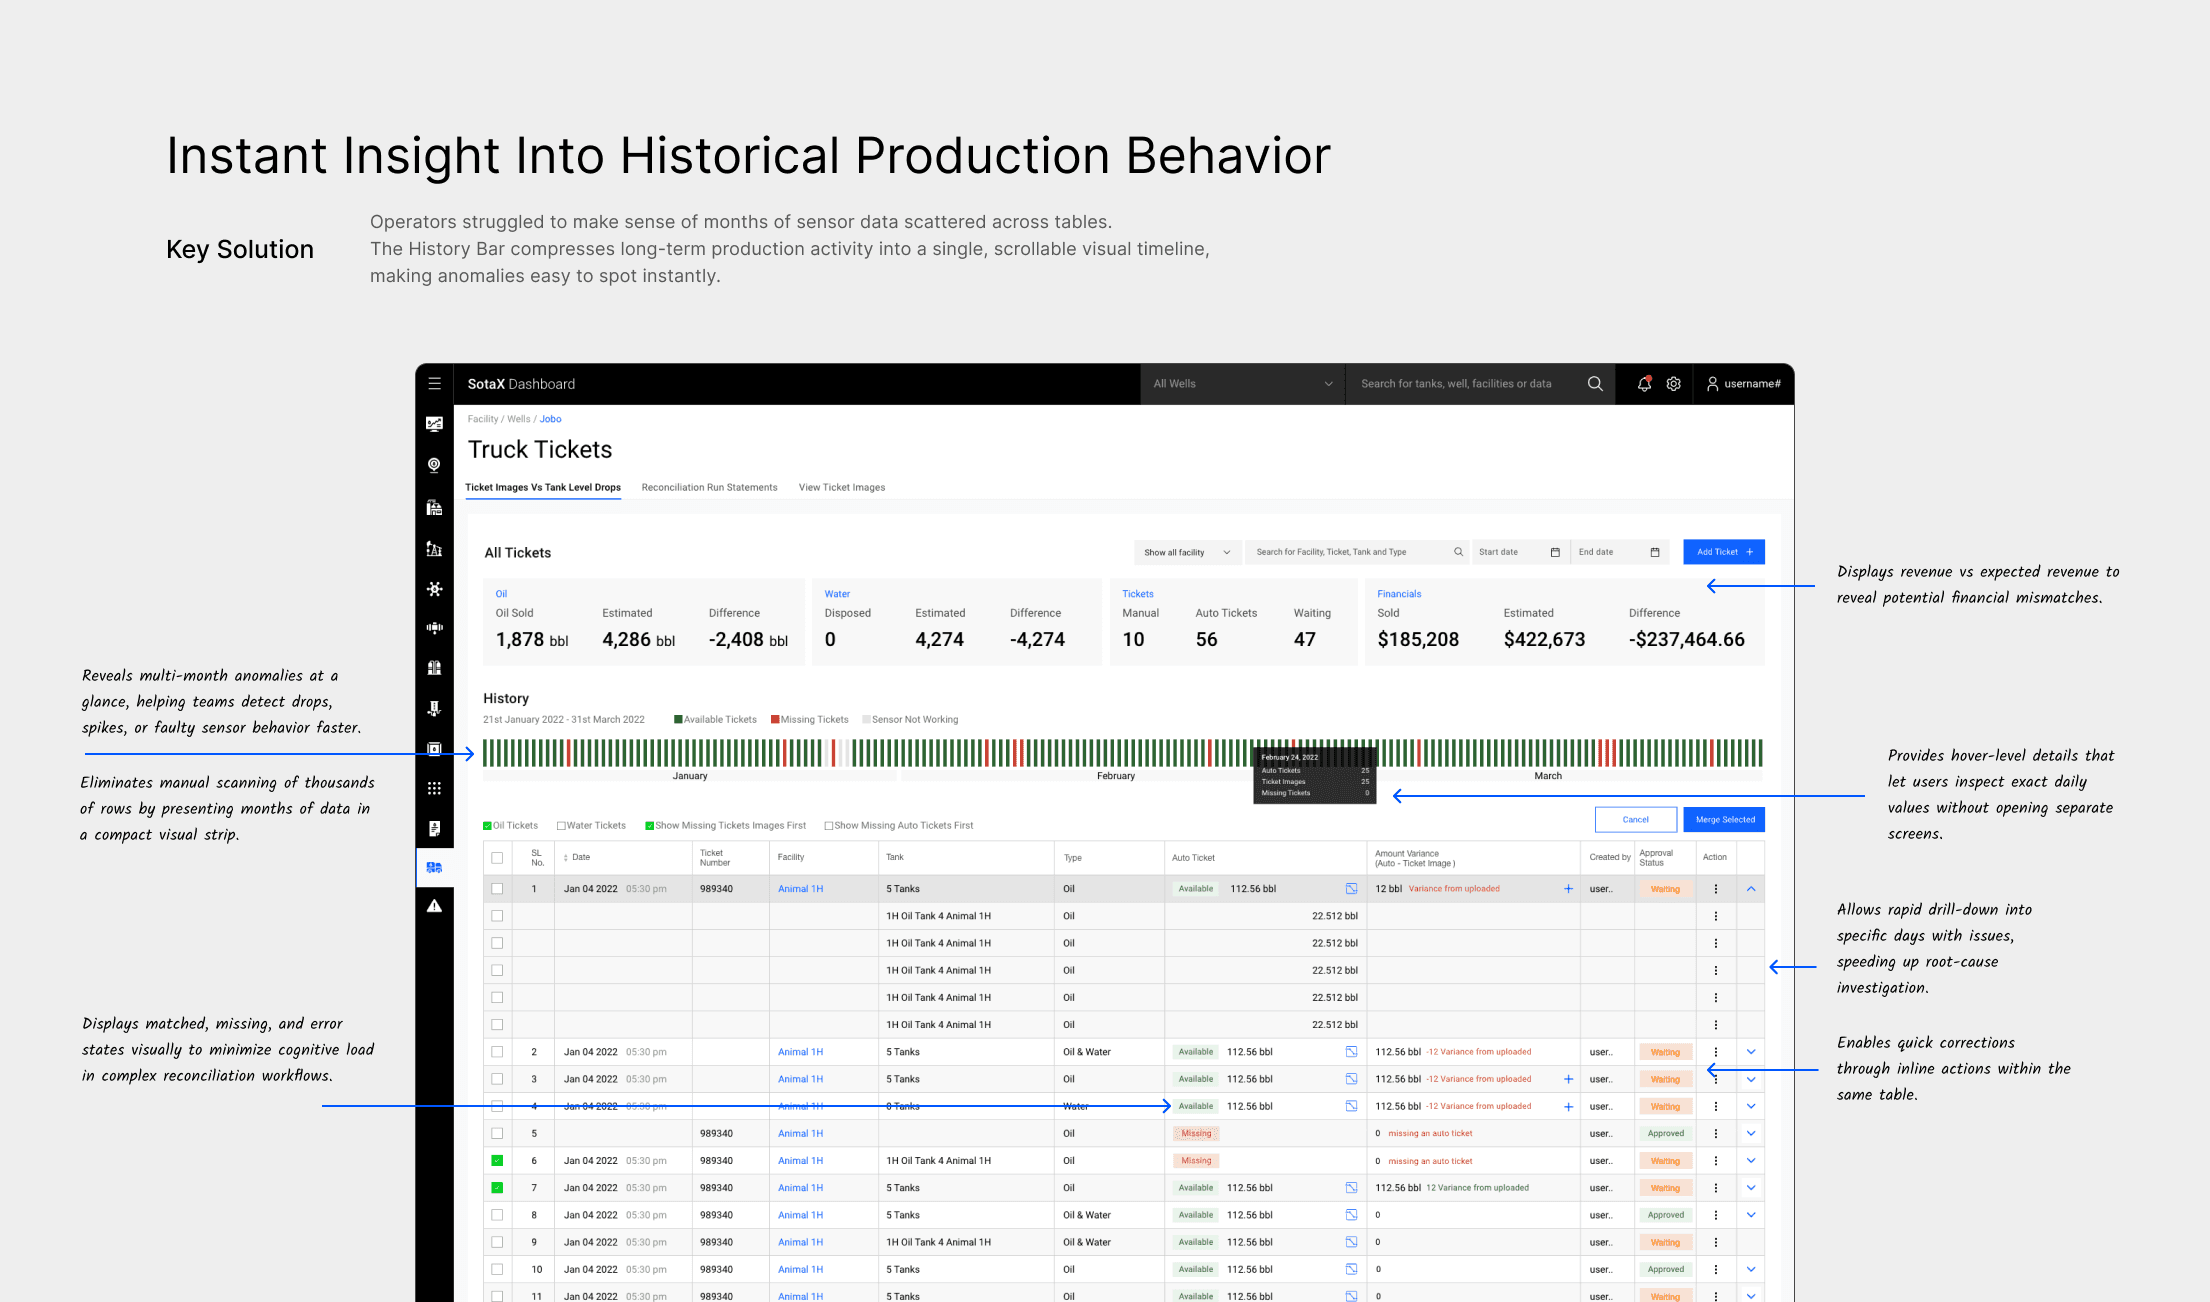Toggle the Oil Tickets checkbox
2210x1302 pixels.
tap(488, 826)
